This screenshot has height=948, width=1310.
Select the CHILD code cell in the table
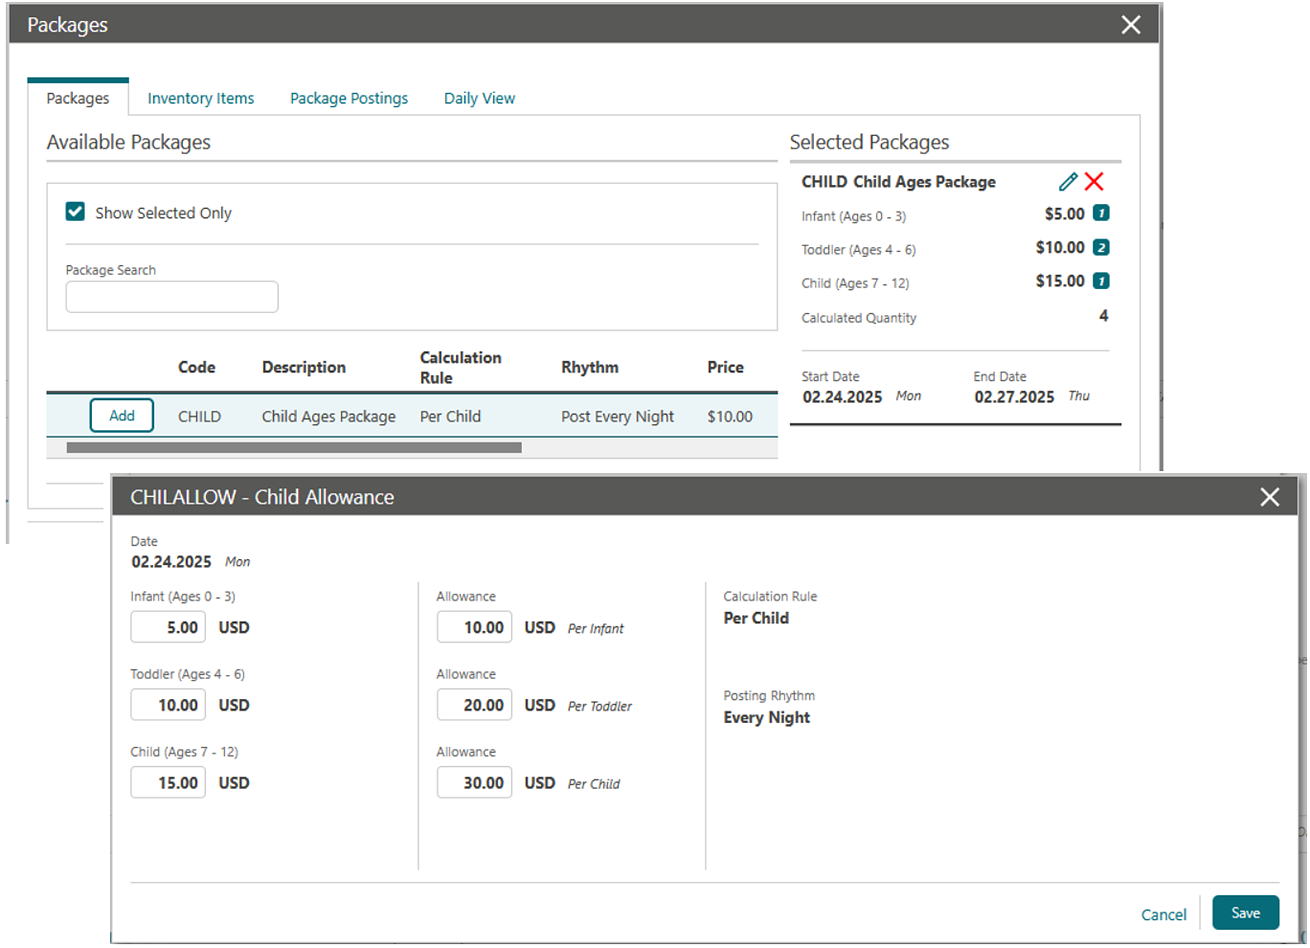[x=200, y=416]
